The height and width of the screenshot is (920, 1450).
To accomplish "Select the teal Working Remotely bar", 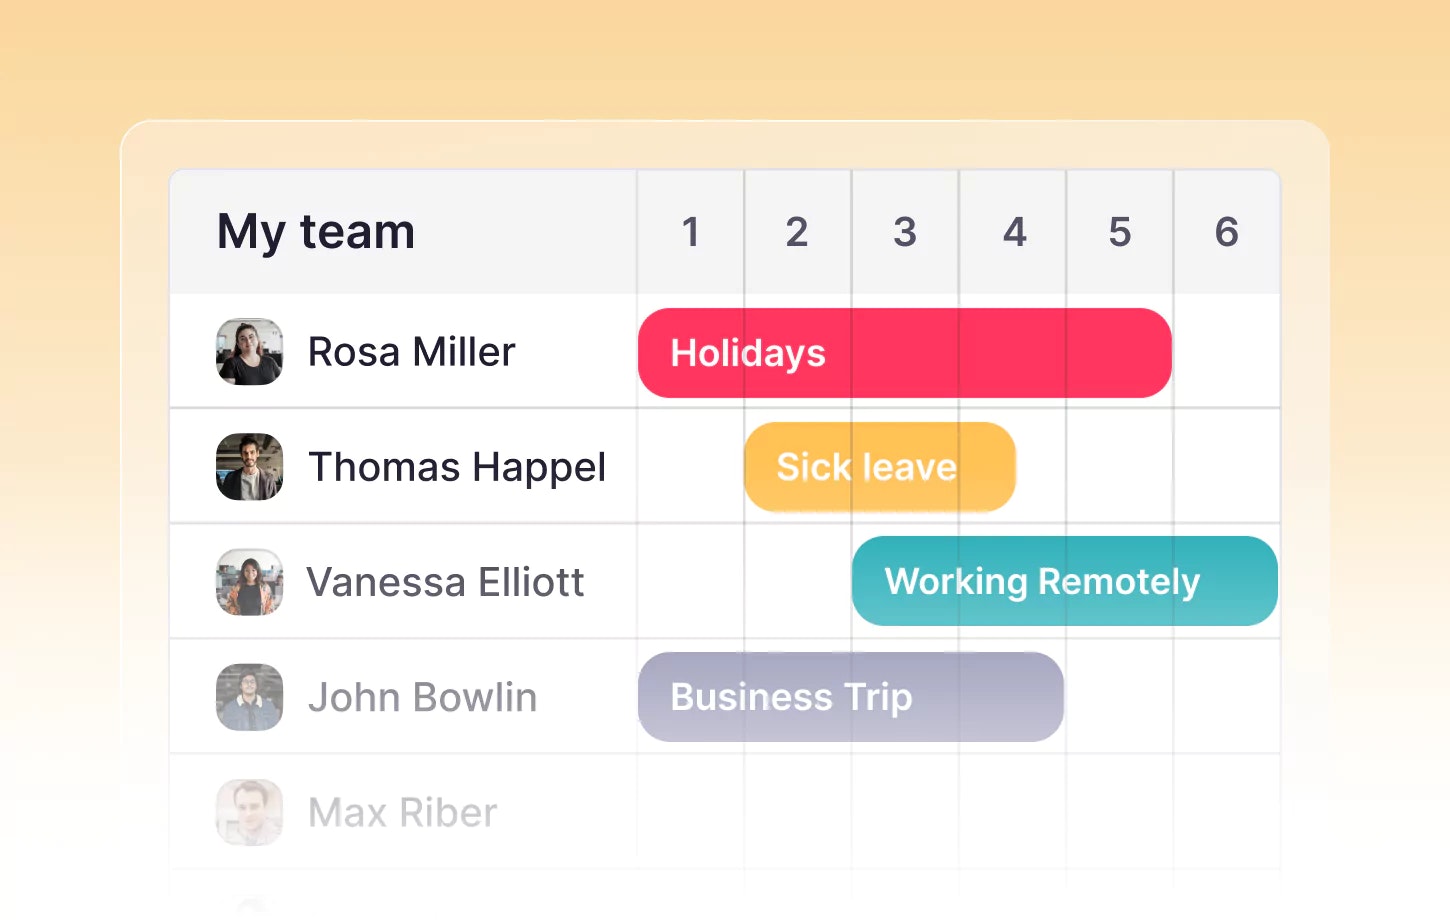I will point(1064,581).
